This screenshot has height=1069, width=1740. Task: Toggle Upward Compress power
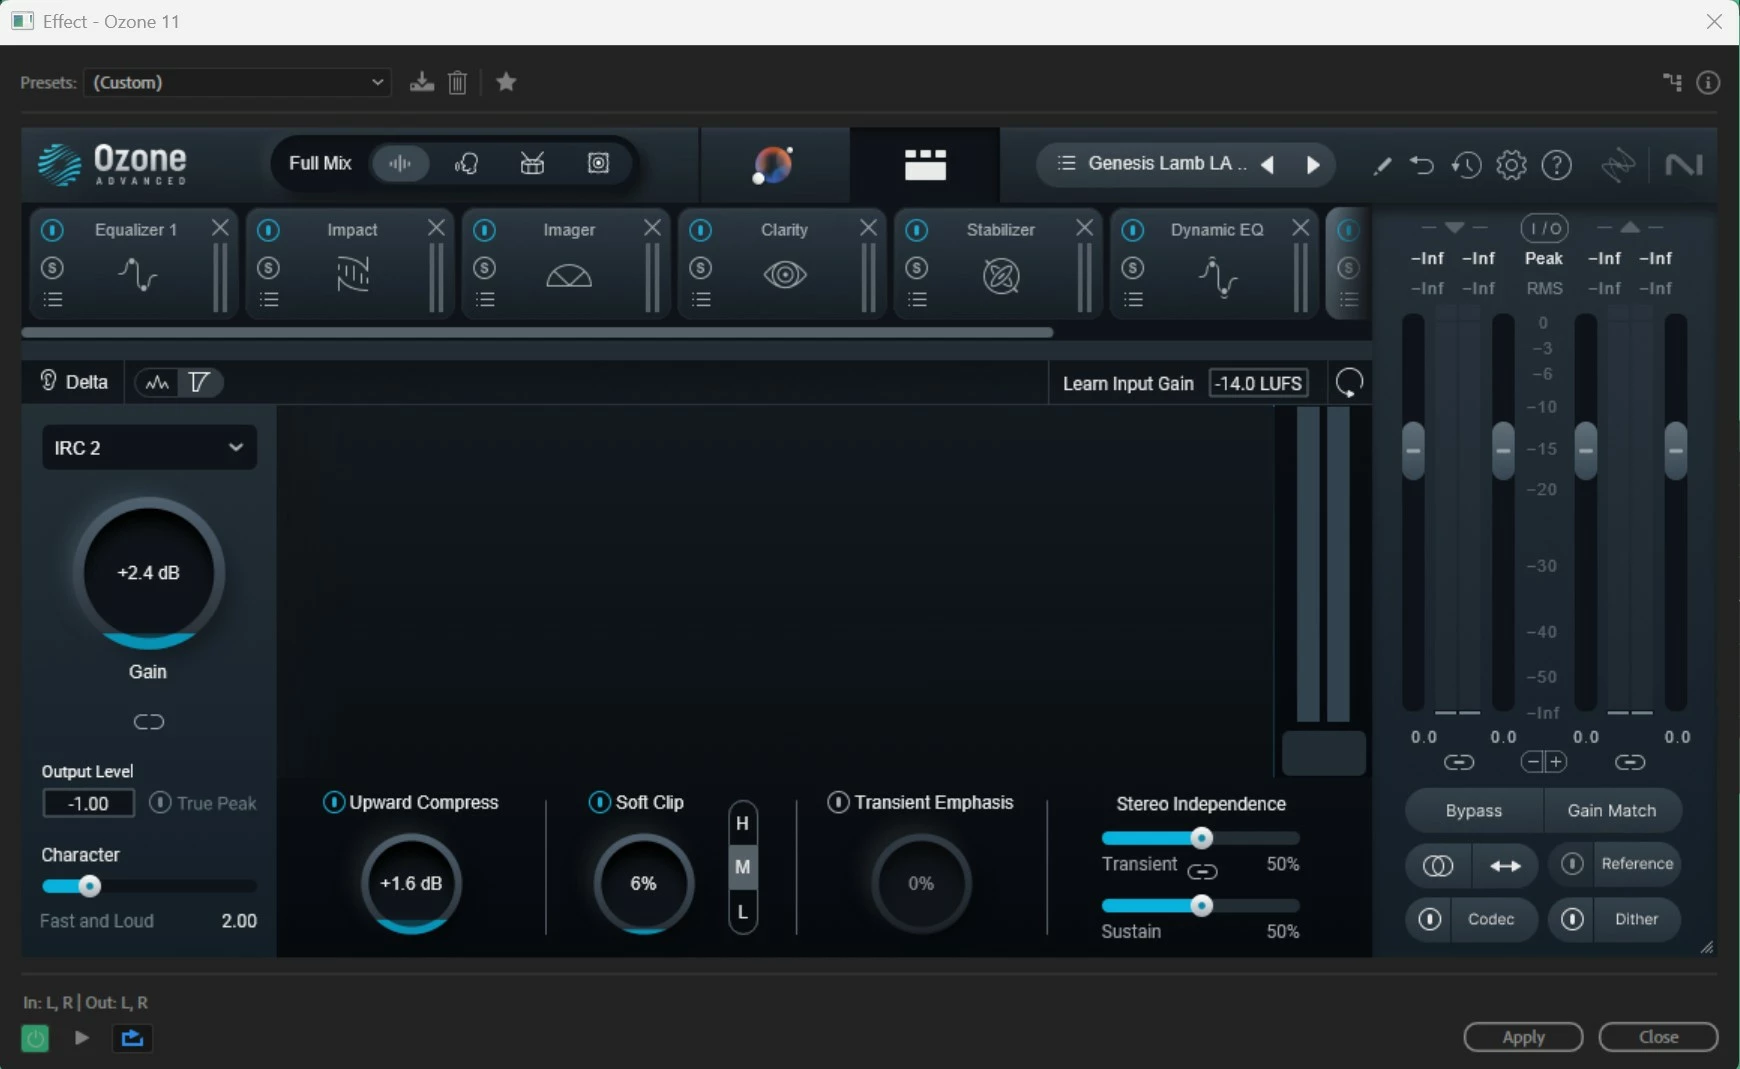tap(333, 802)
